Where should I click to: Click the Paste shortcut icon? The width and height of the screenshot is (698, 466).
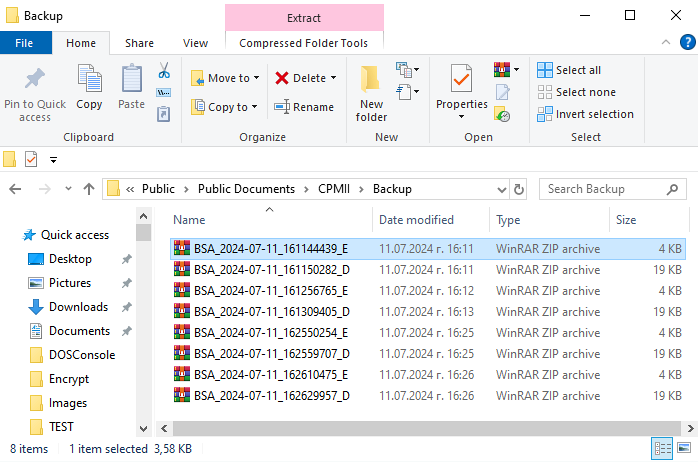163,114
